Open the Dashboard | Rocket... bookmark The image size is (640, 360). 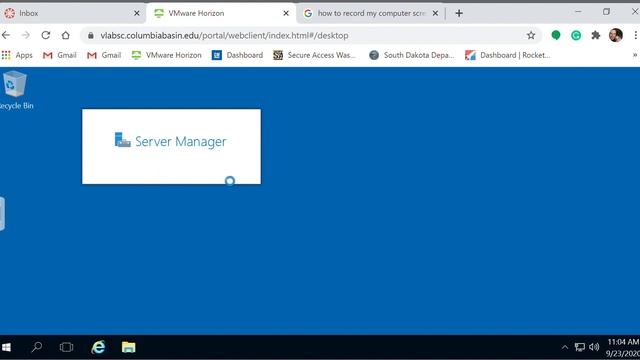click(508, 55)
